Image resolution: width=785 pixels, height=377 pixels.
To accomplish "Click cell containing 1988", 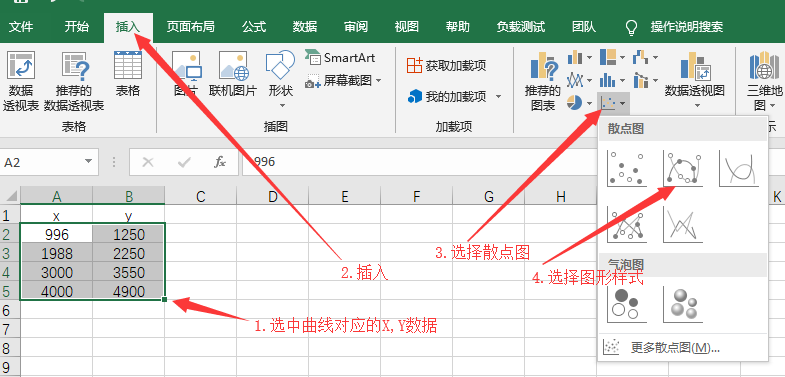I will click(57, 253).
